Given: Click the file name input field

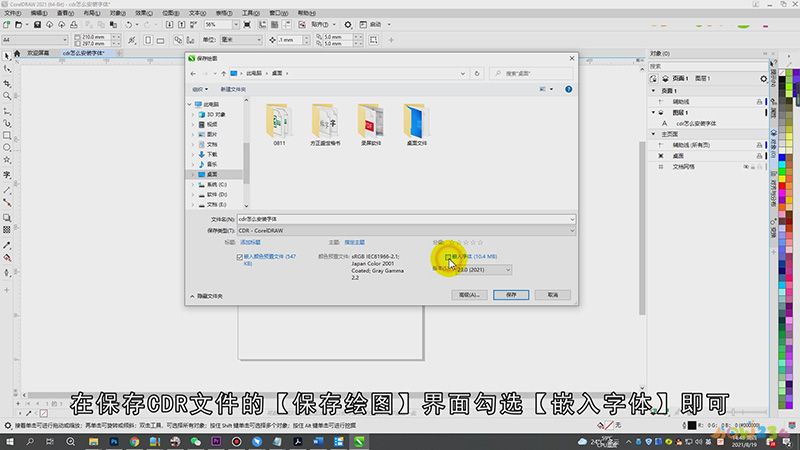Looking at the screenshot, I should (406, 219).
